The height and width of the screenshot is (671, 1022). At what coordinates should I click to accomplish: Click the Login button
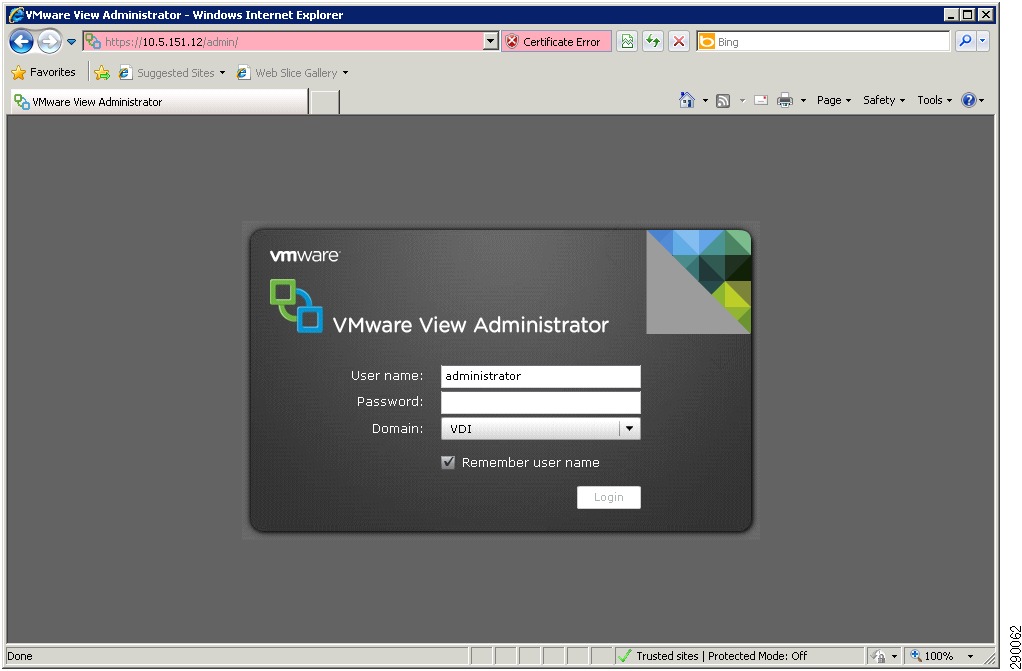609,498
